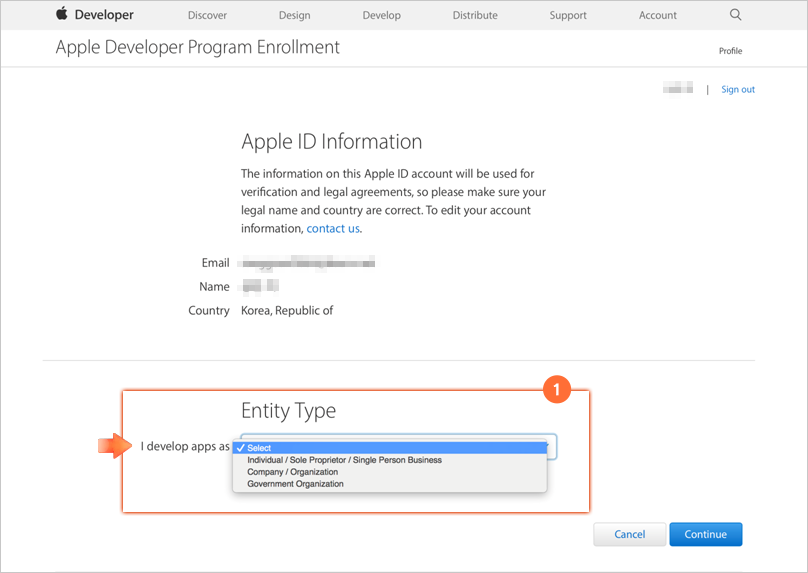Click the Continue button
The image size is (808, 573).
pyautogui.click(x=705, y=534)
